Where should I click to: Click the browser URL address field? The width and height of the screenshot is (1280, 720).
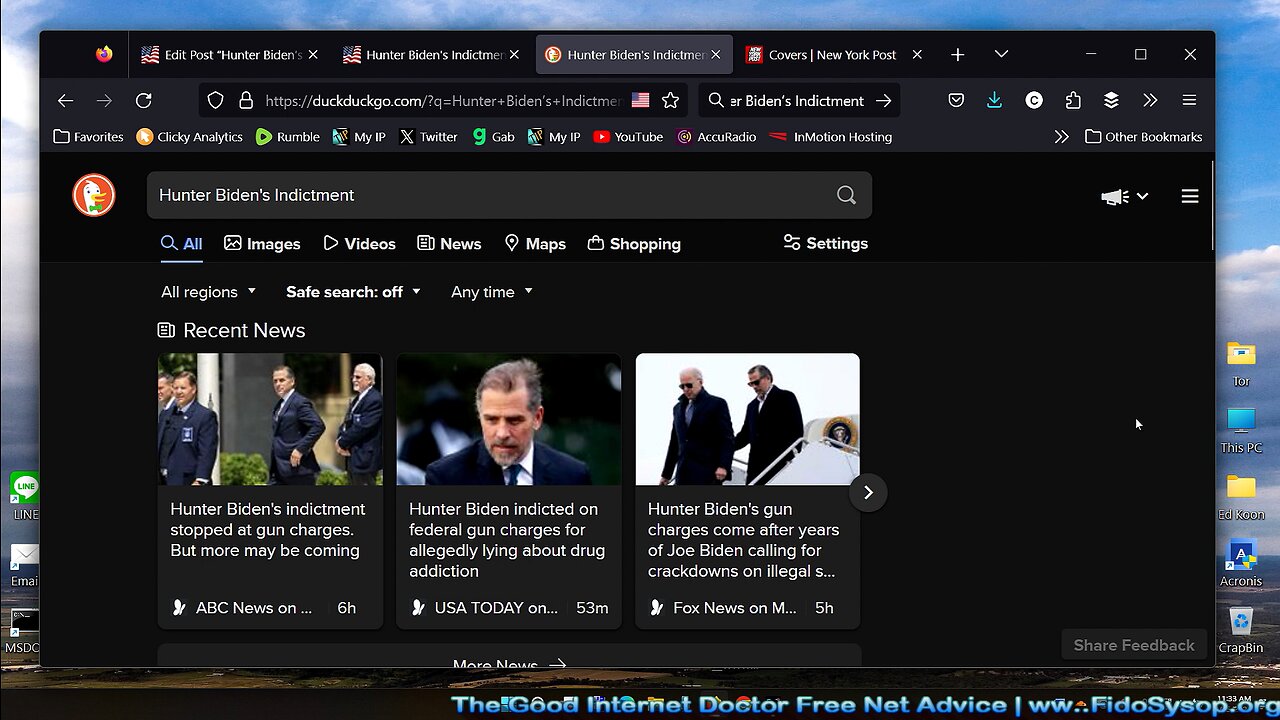(x=443, y=100)
